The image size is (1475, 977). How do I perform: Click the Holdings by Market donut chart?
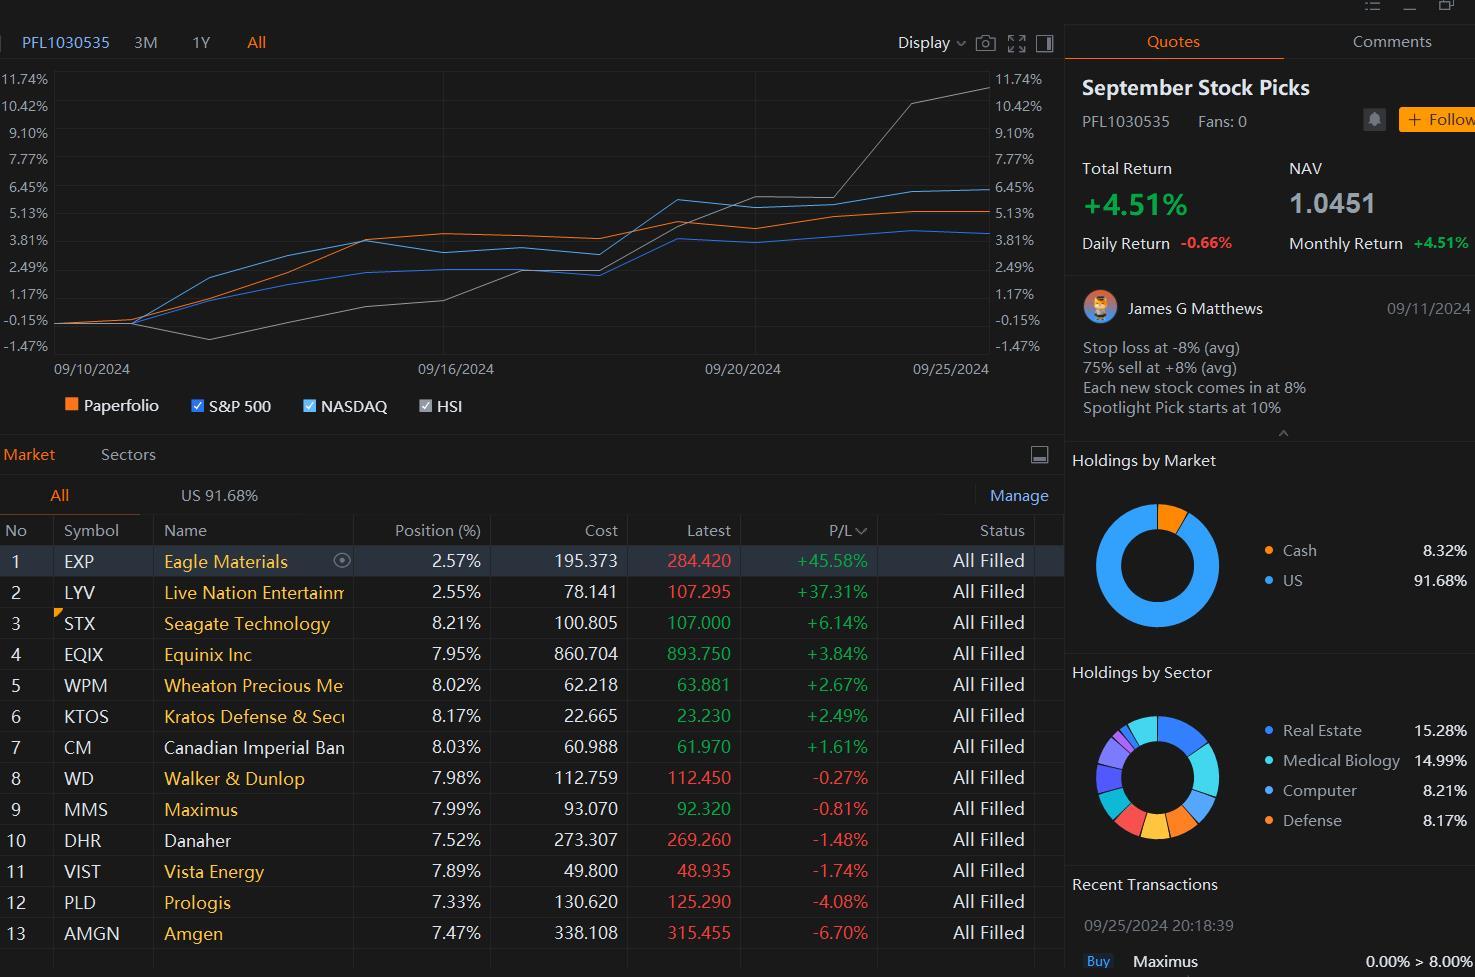point(1157,565)
